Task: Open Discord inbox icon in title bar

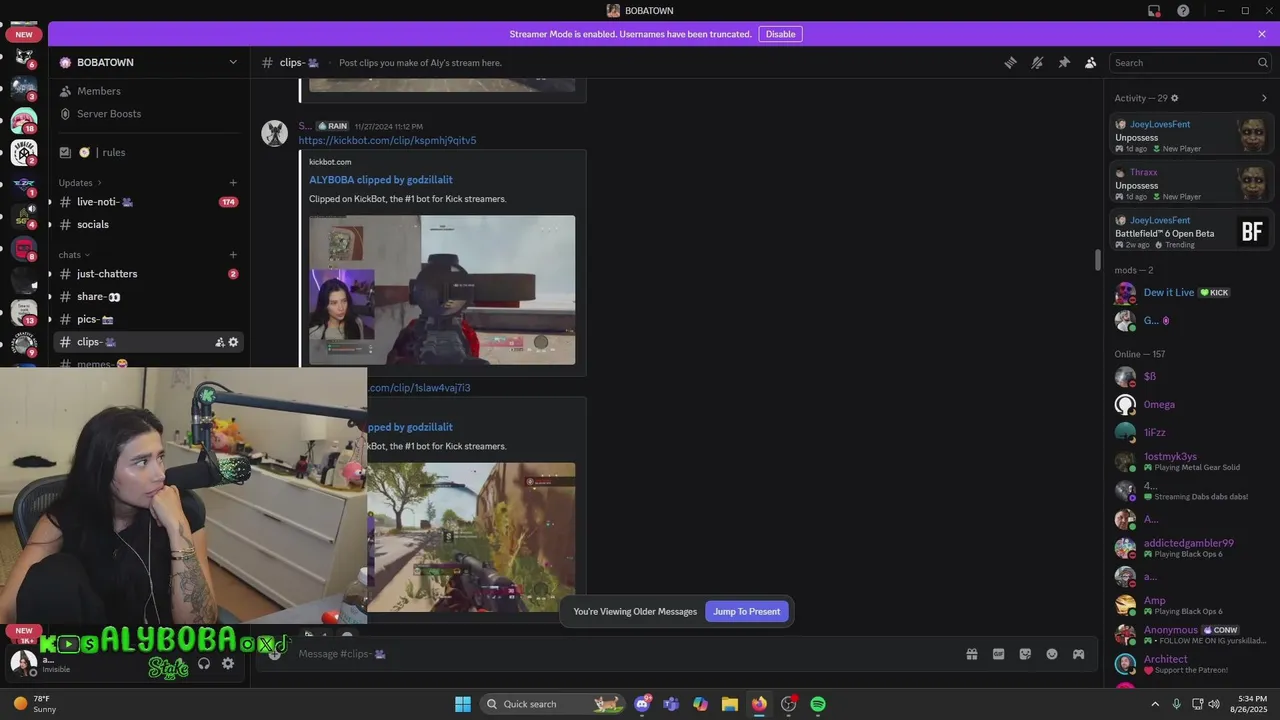Action: 1154,11
